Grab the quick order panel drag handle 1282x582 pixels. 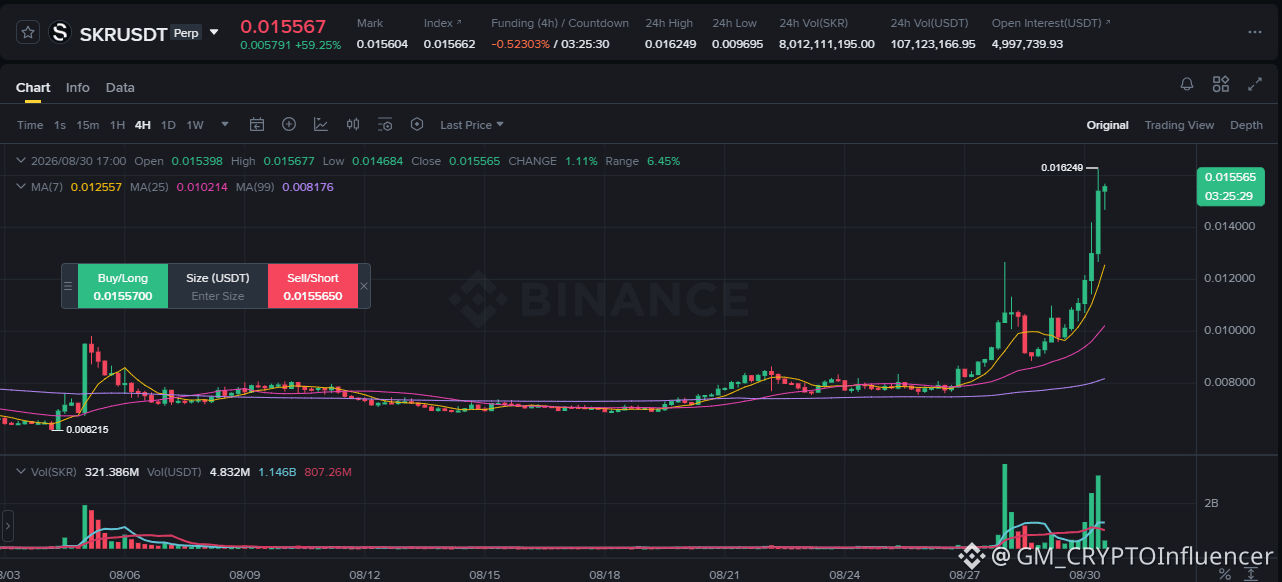pyautogui.click(x=69, y=286)
